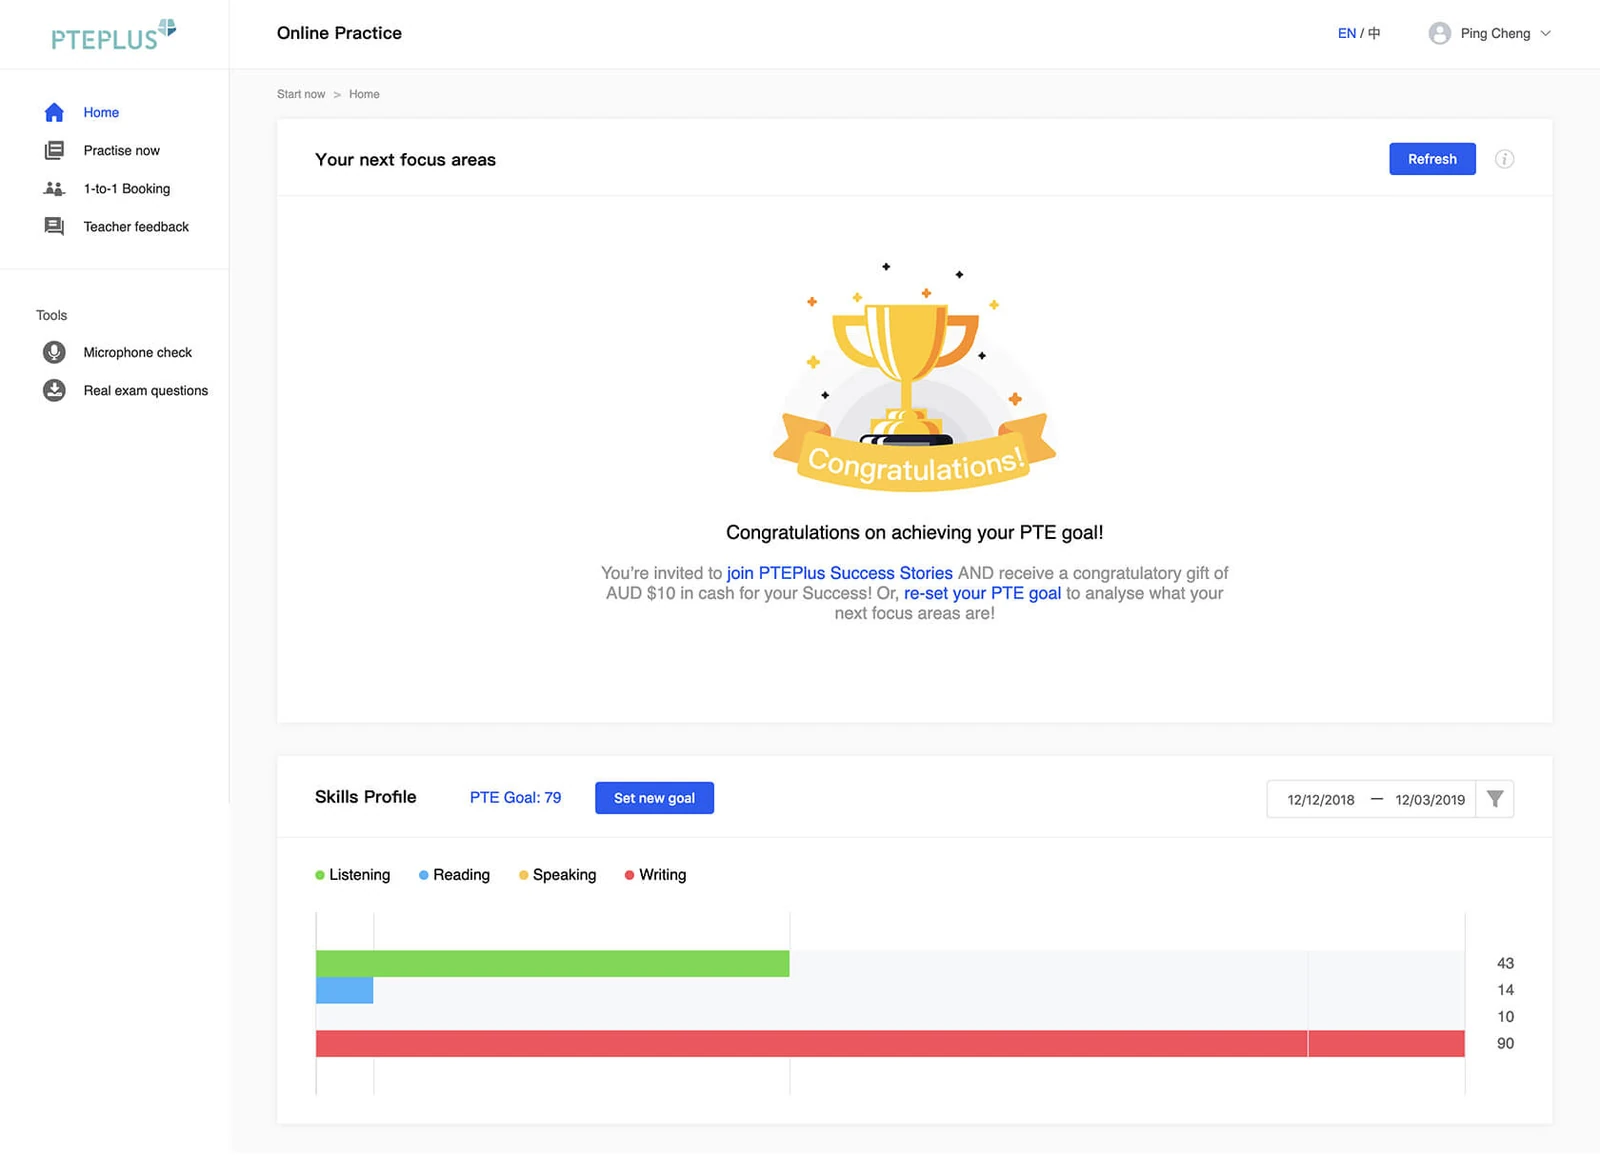Follow the join PTEPlus Success Stories link
Image resolution: width=1600 pixels, height=1155 pixels.
tap(839, 573)
